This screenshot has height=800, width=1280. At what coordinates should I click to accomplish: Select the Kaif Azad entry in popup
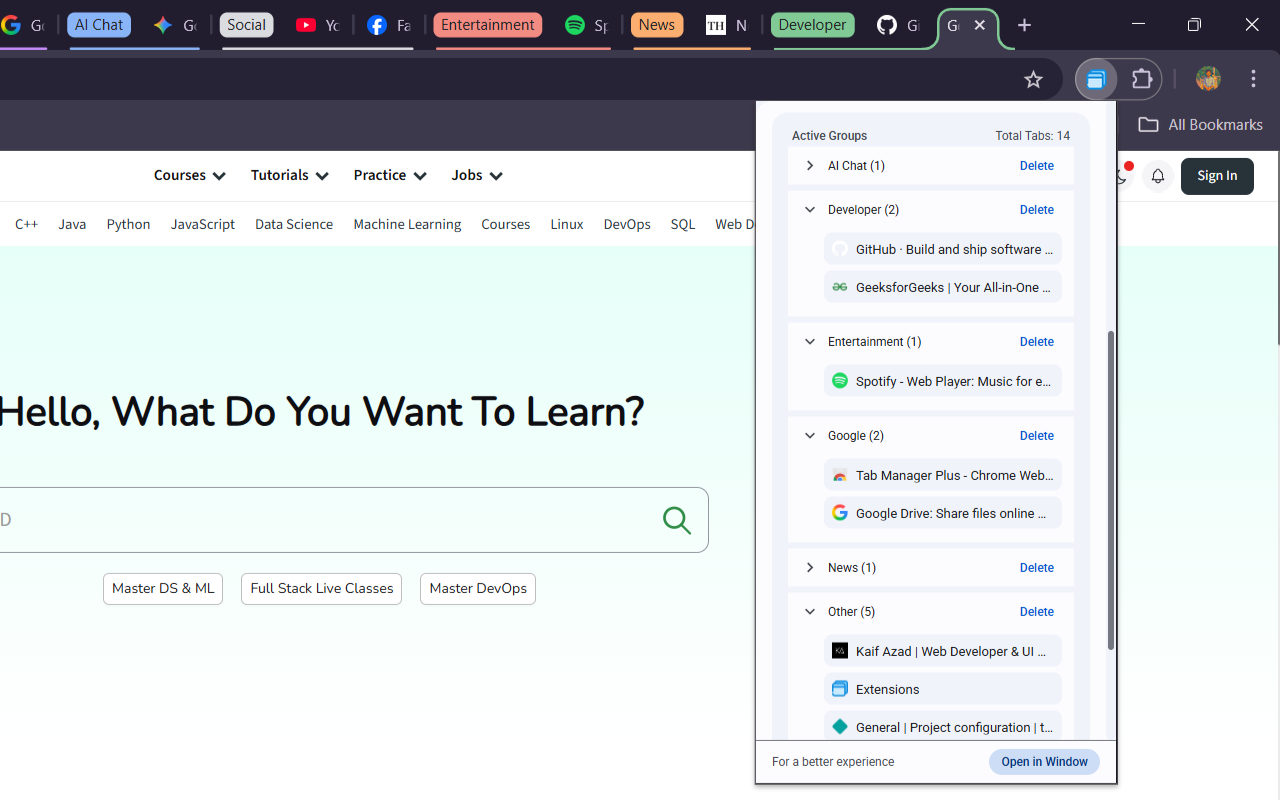[x=943, y=651]
